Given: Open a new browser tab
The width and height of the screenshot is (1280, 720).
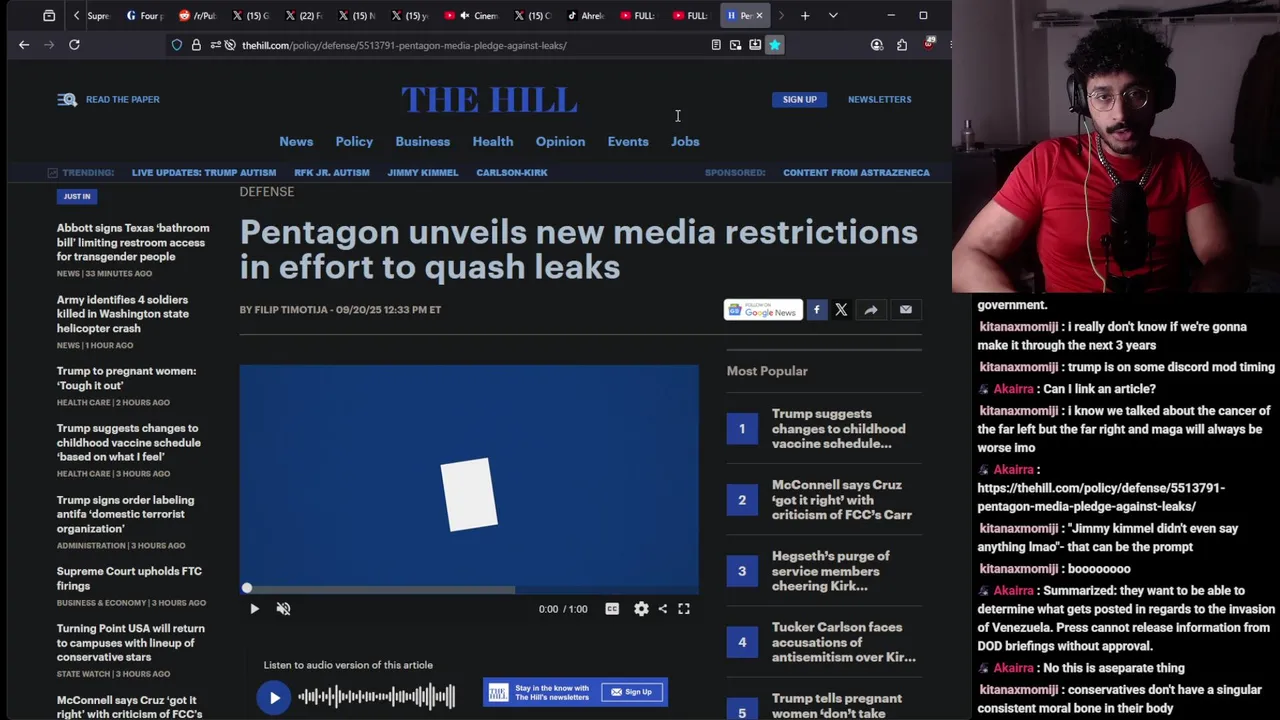Looking at the screenshot, I should click(805, 15).
